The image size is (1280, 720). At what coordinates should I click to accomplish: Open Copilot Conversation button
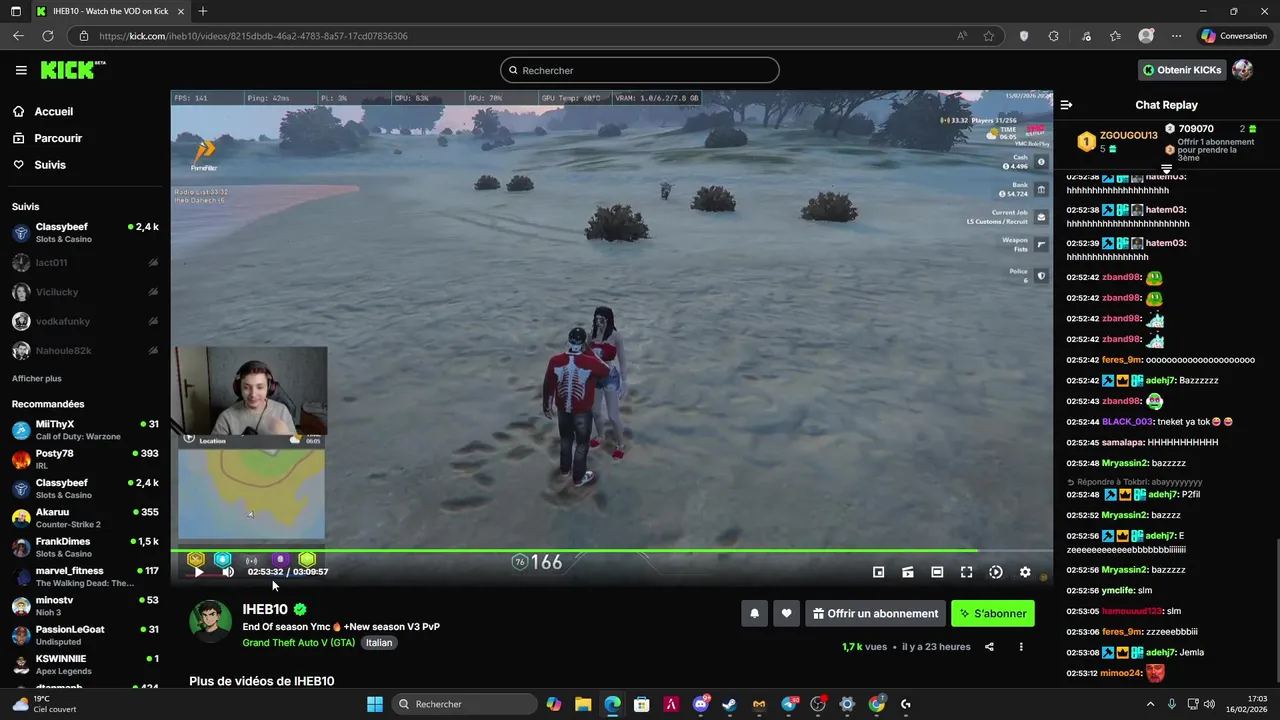click(1235, 36)
